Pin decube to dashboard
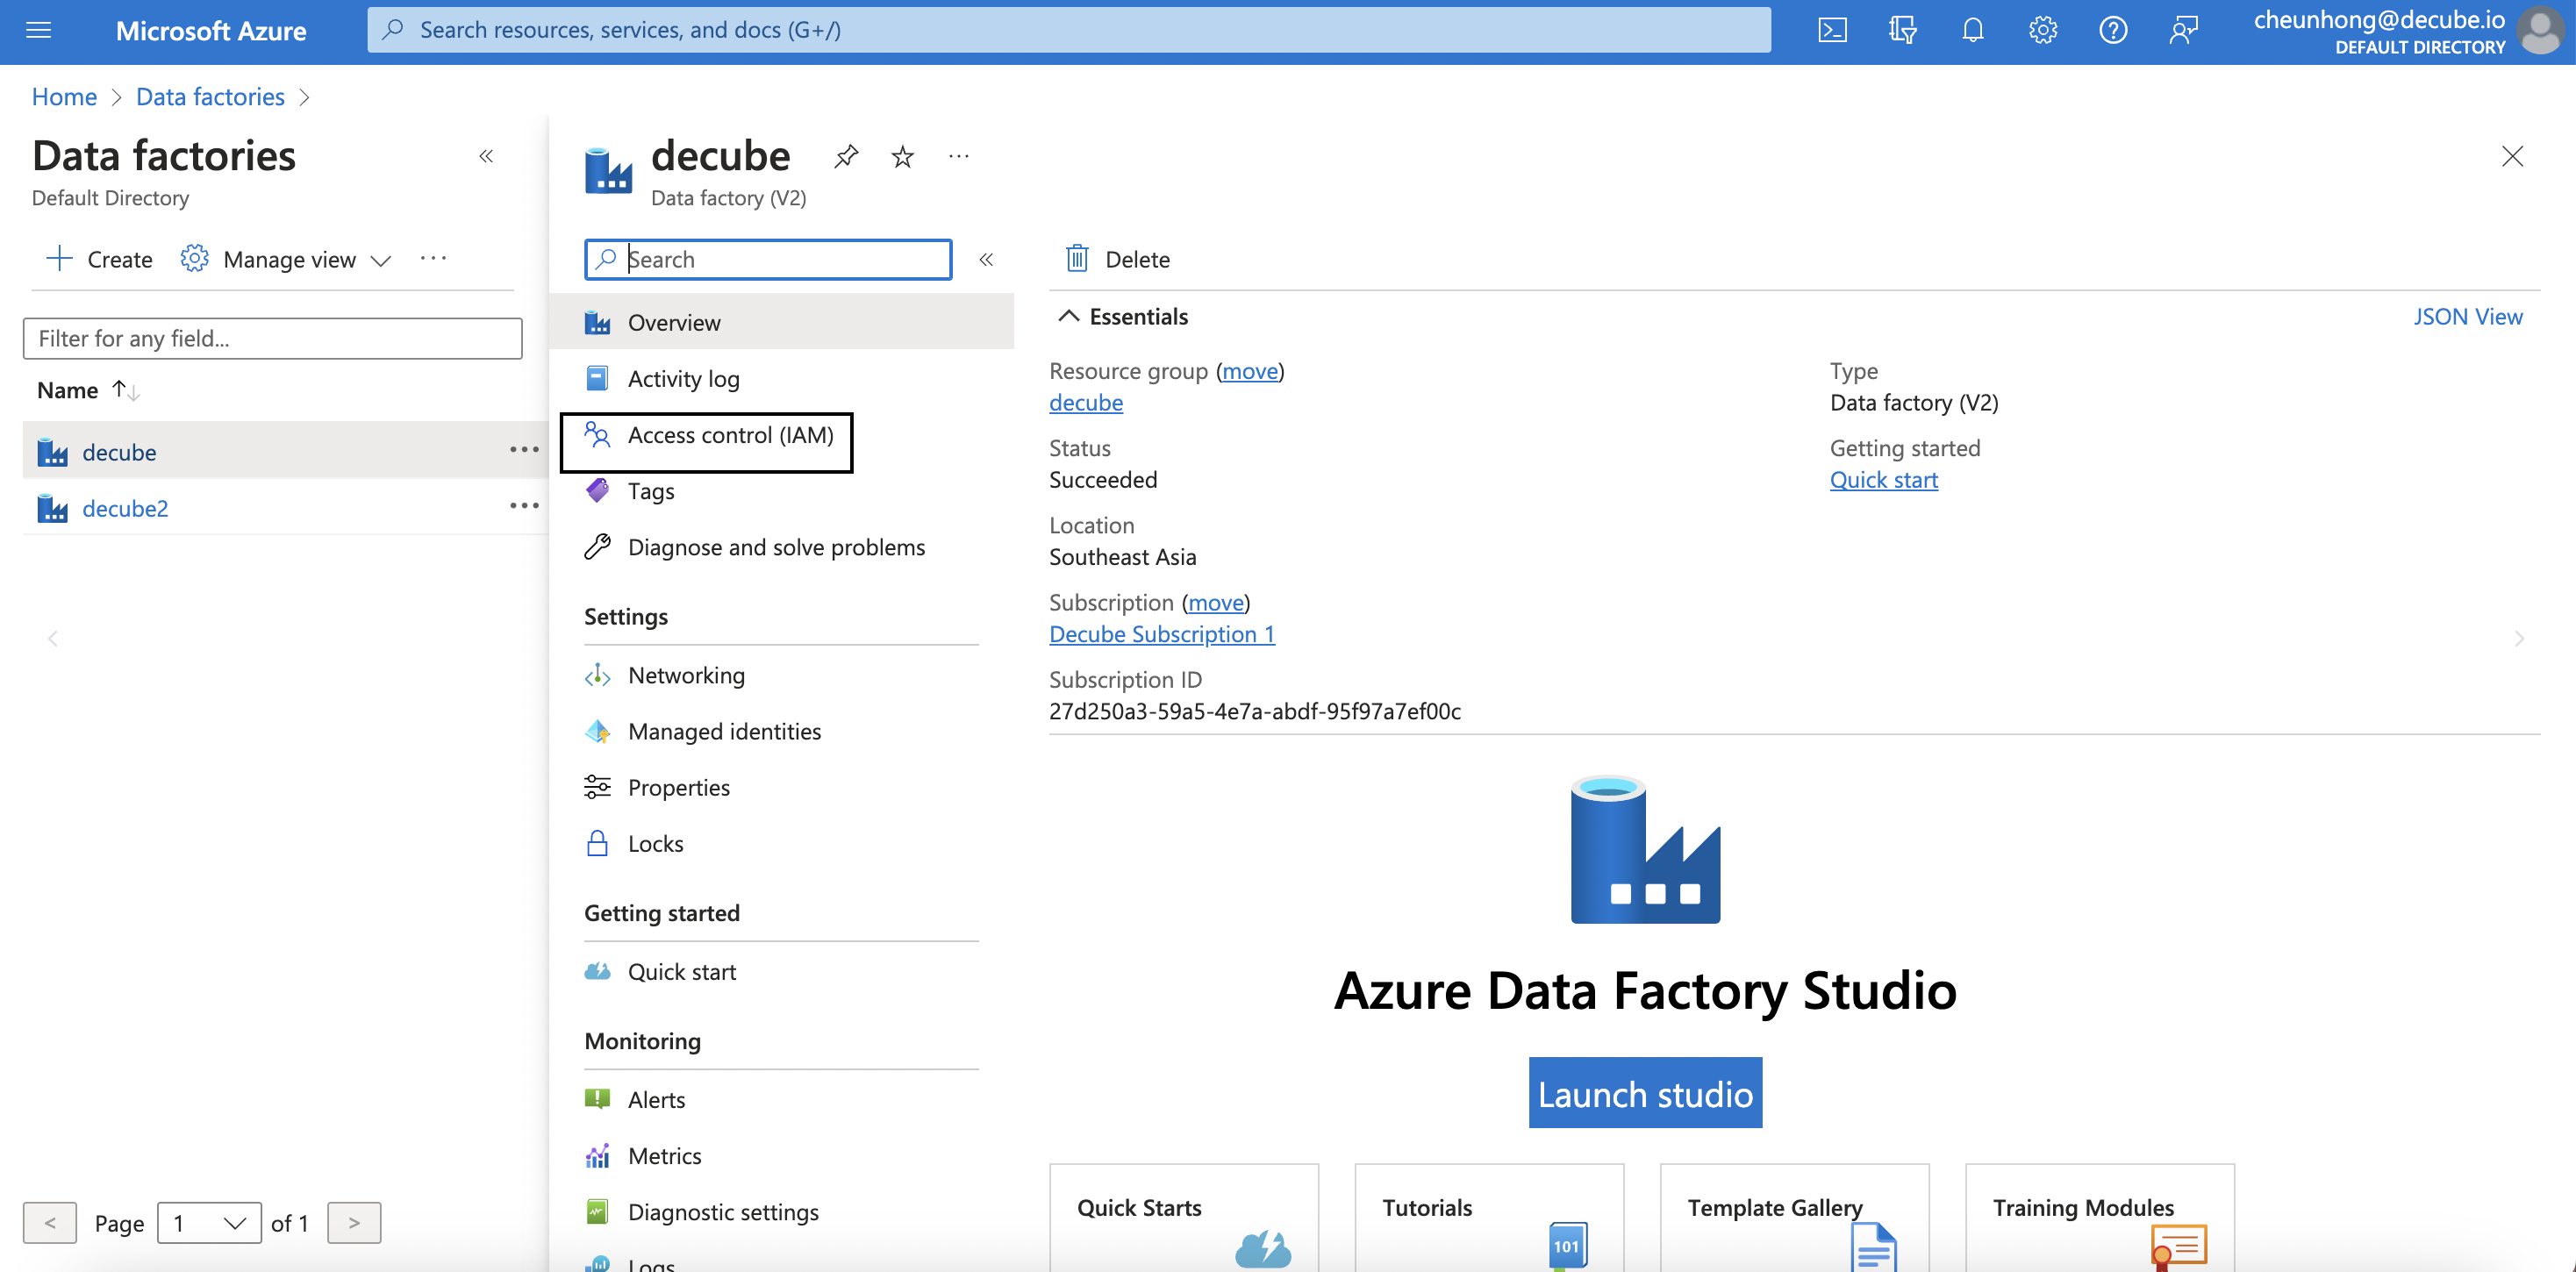Screen dimensions: 2576x1272 click(x=846, y=156)
